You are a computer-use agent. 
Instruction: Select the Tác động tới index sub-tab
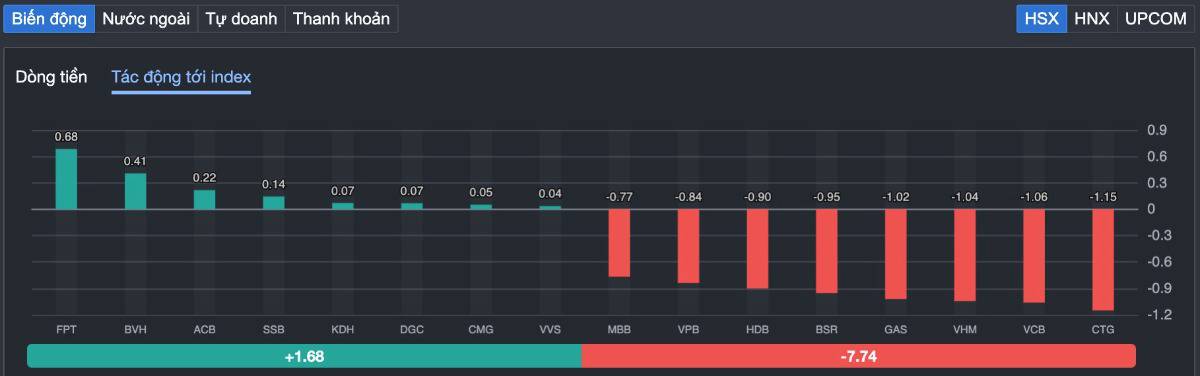[x=181, y=77]
